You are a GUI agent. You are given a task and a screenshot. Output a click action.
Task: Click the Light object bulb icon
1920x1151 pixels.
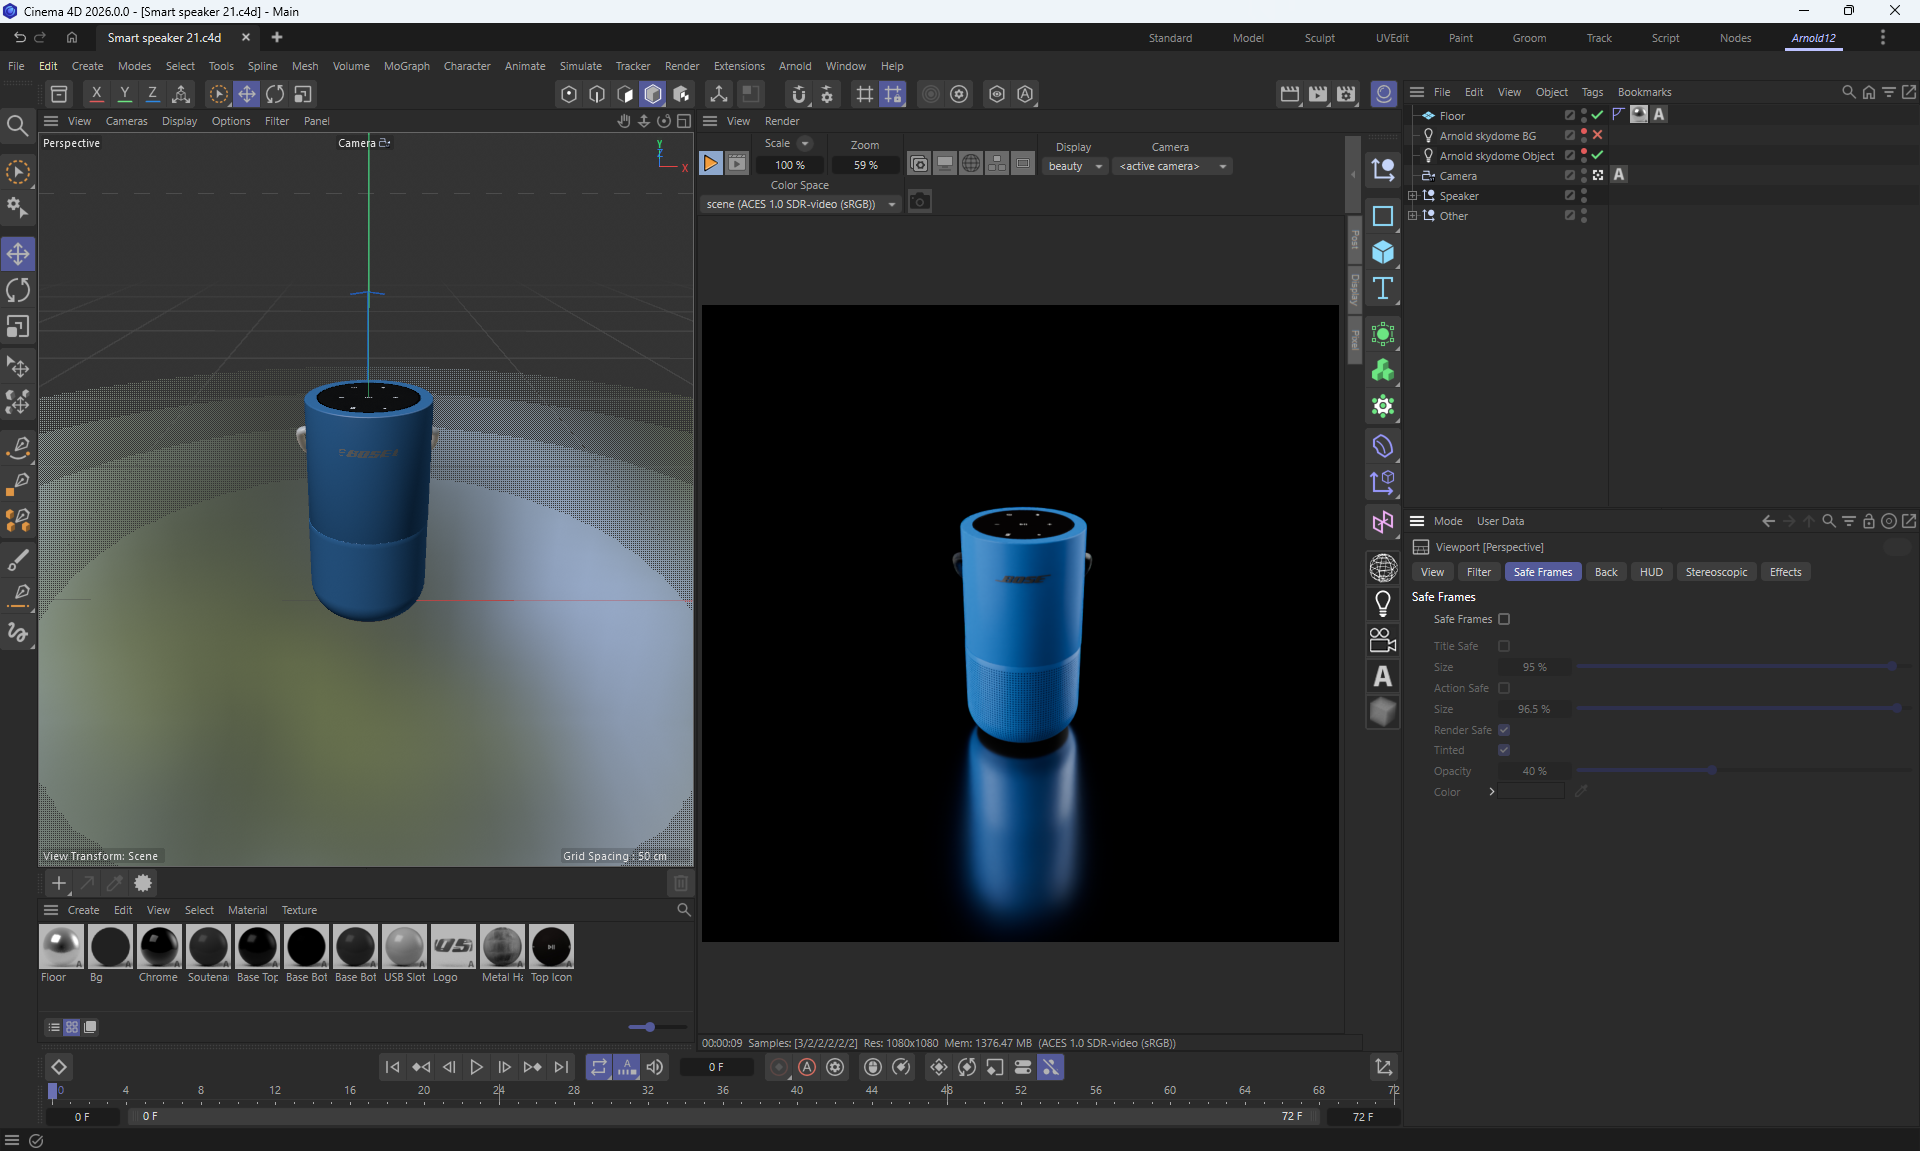click(1383, 603)
